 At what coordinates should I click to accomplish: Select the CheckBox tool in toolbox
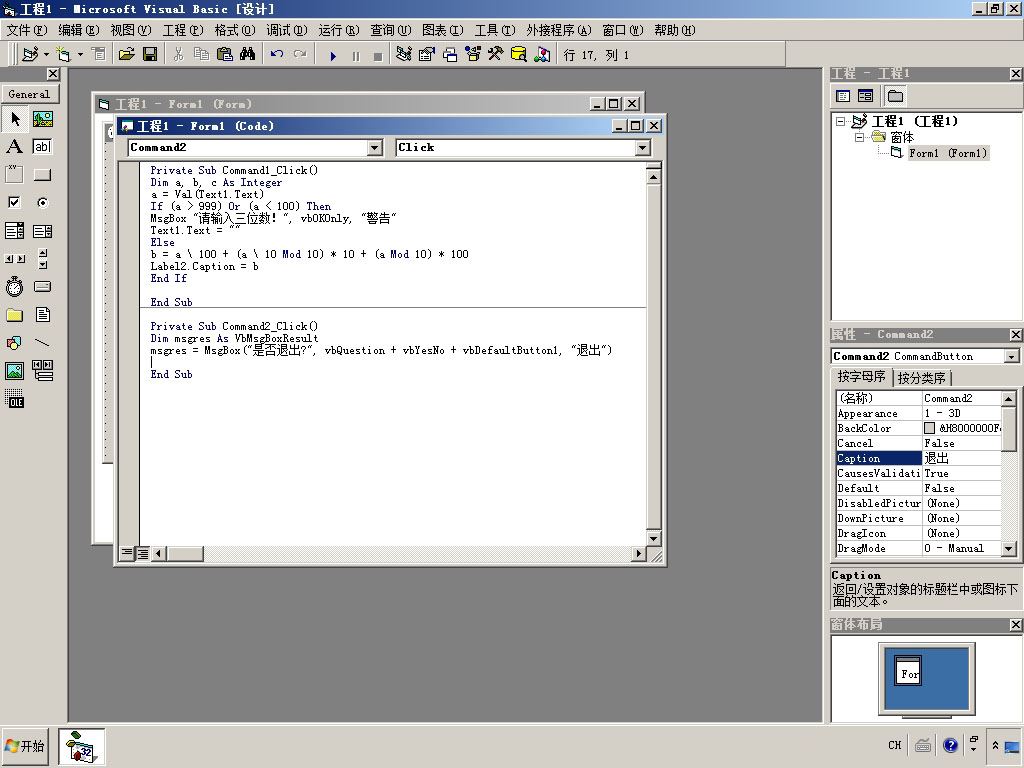click(14, 202)
